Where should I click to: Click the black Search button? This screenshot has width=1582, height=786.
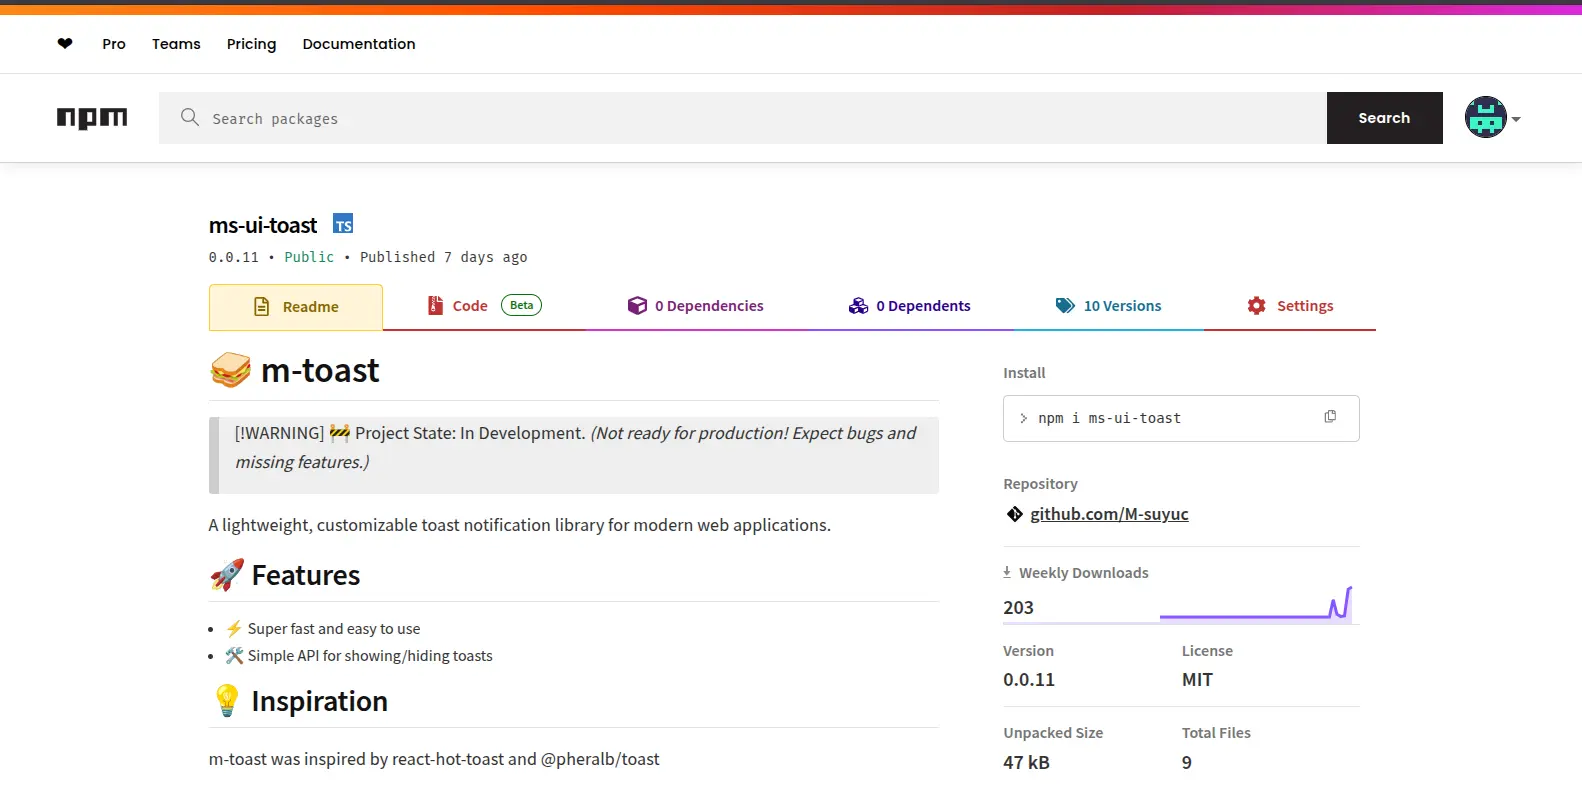(x=1384, y=118)
